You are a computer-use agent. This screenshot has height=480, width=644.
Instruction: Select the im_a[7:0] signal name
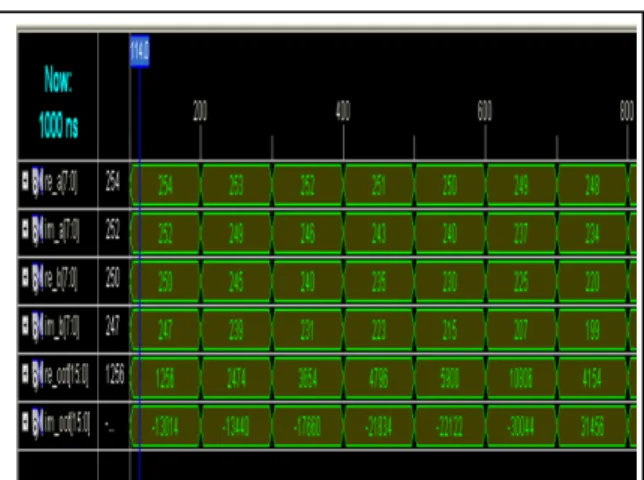pyautogui.click(x=61, y=232)
